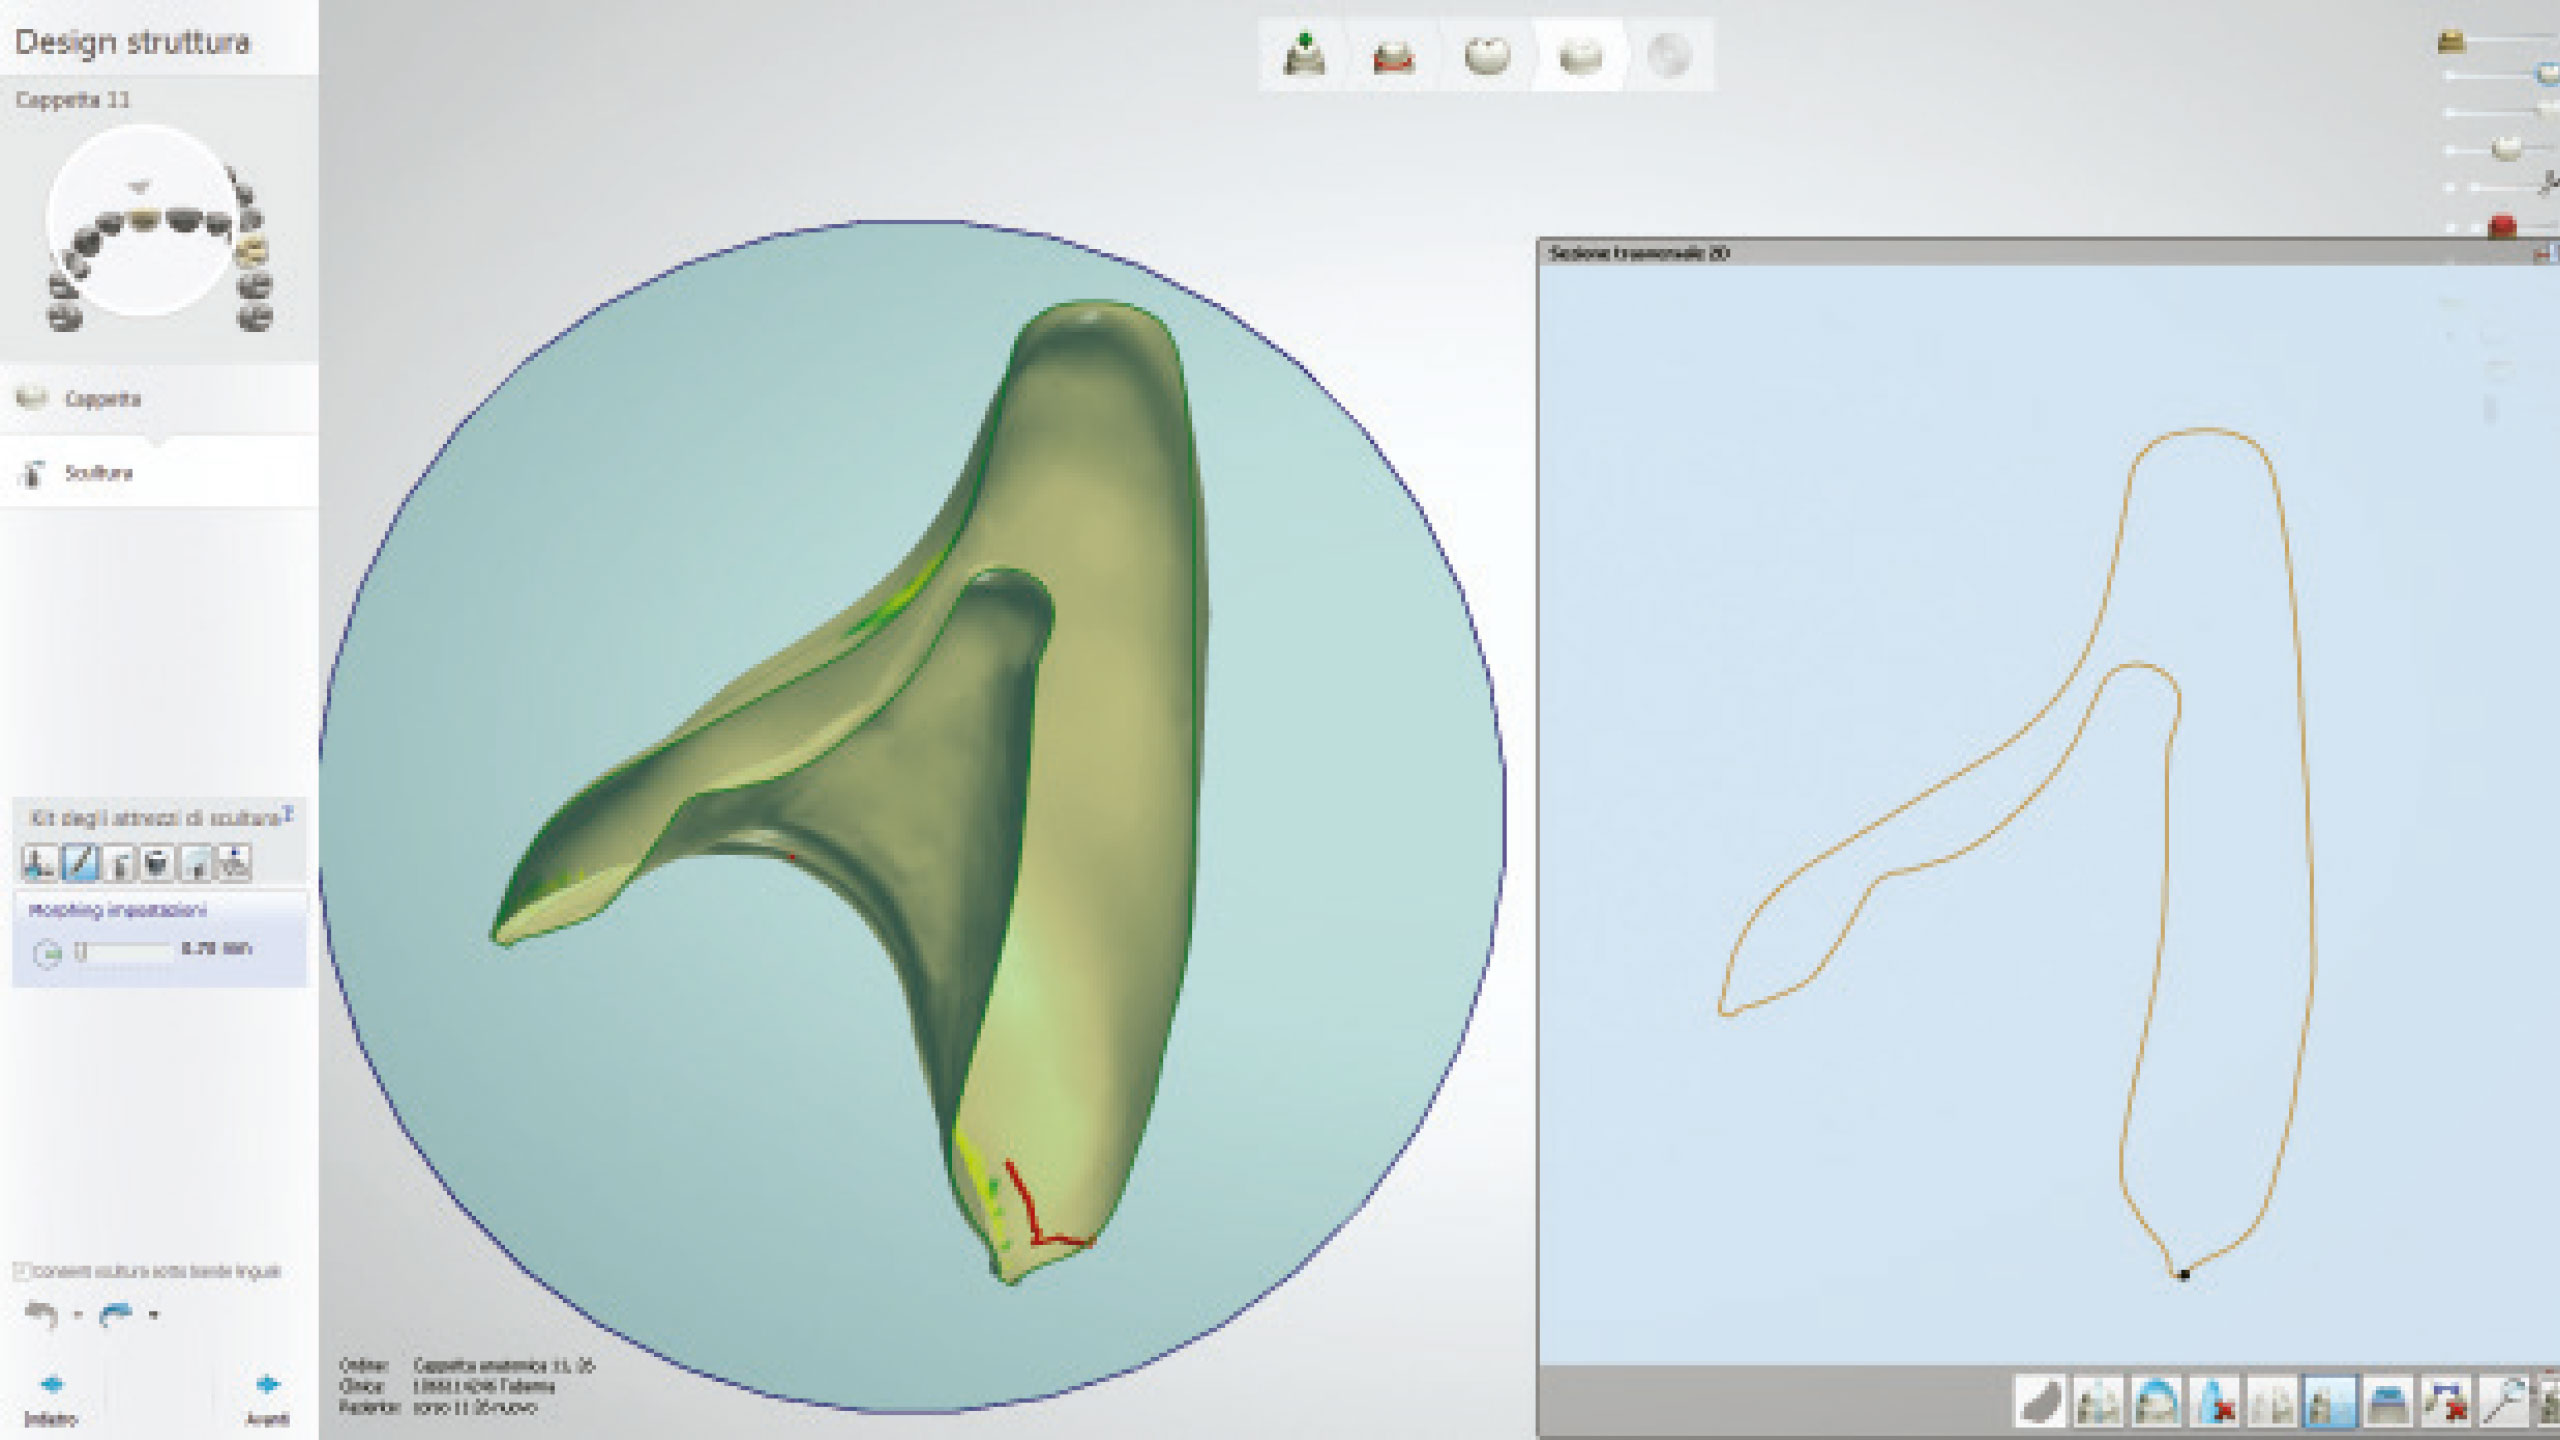The height and width of the screenshot is (1440, 2560).
Task: Click the blue arch icon in the section toolbar
Action: coord(2156,1402)
